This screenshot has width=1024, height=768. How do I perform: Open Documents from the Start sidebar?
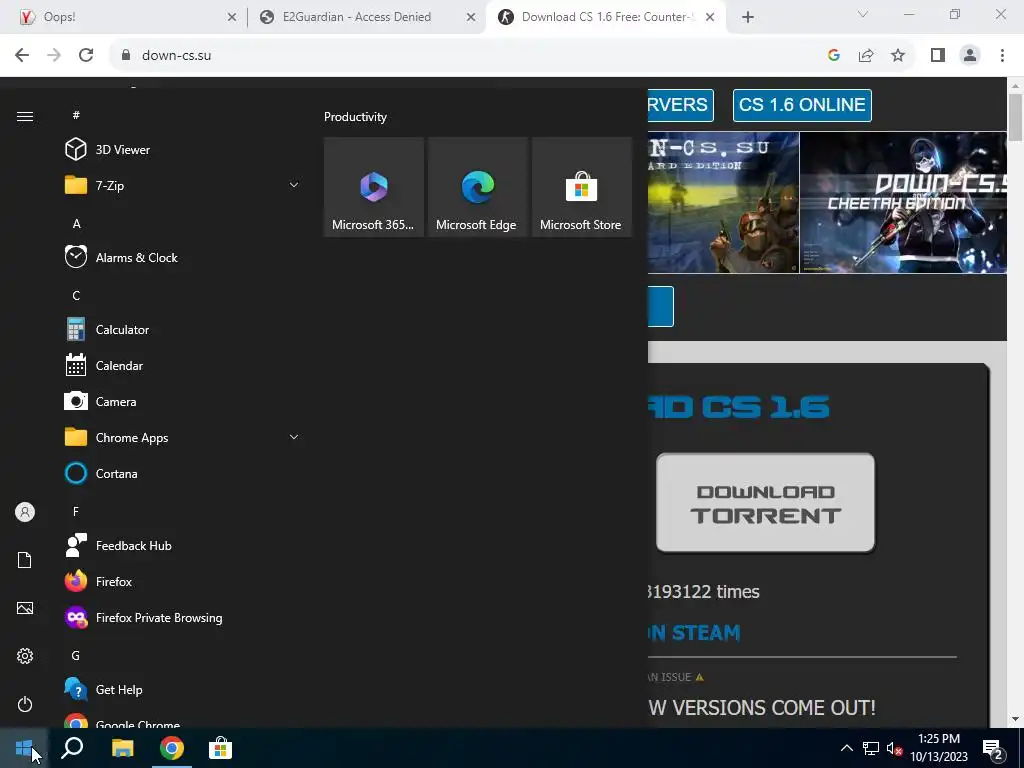25,560
